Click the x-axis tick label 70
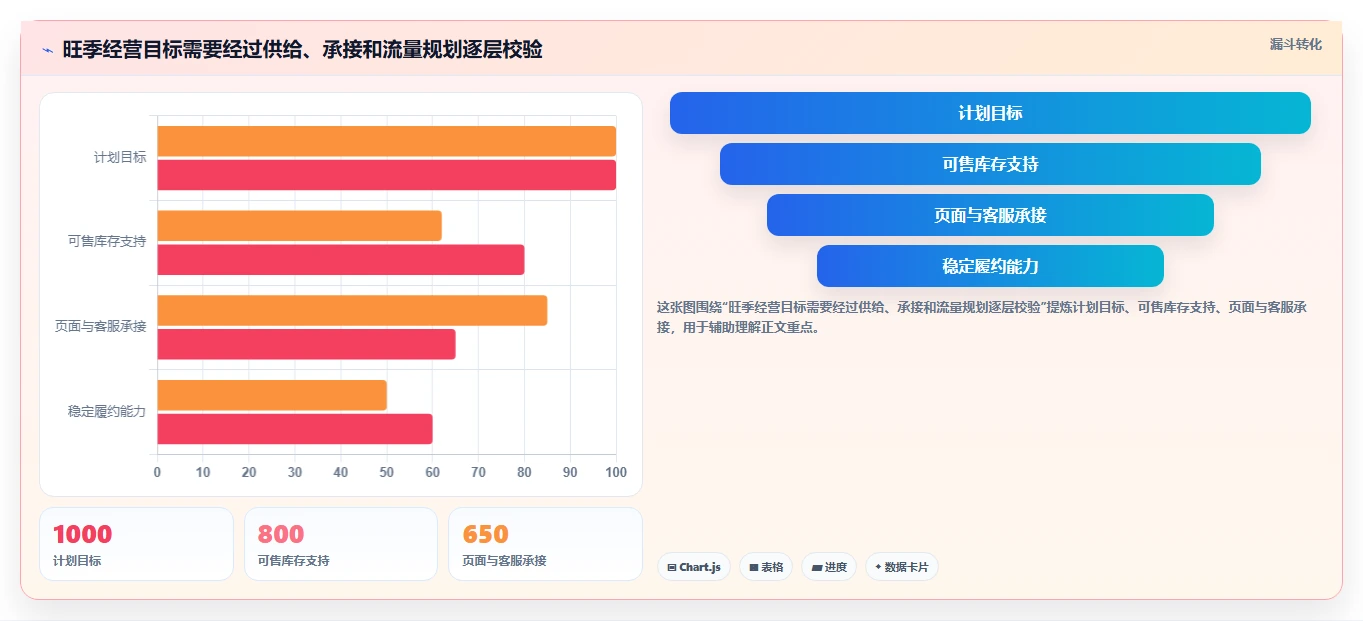The image size is (1363, 621). pyautogui.click(x=478, y=472)
